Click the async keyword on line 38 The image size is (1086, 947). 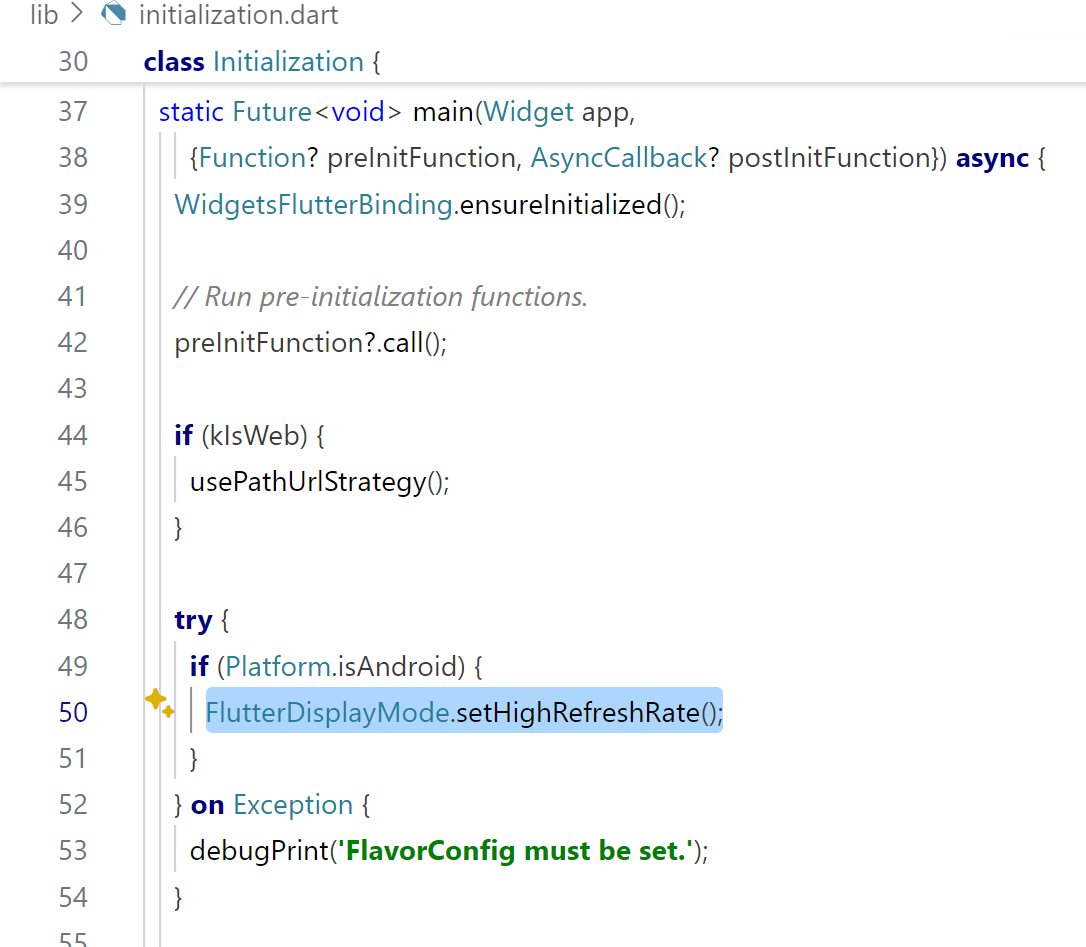(992, 158)
